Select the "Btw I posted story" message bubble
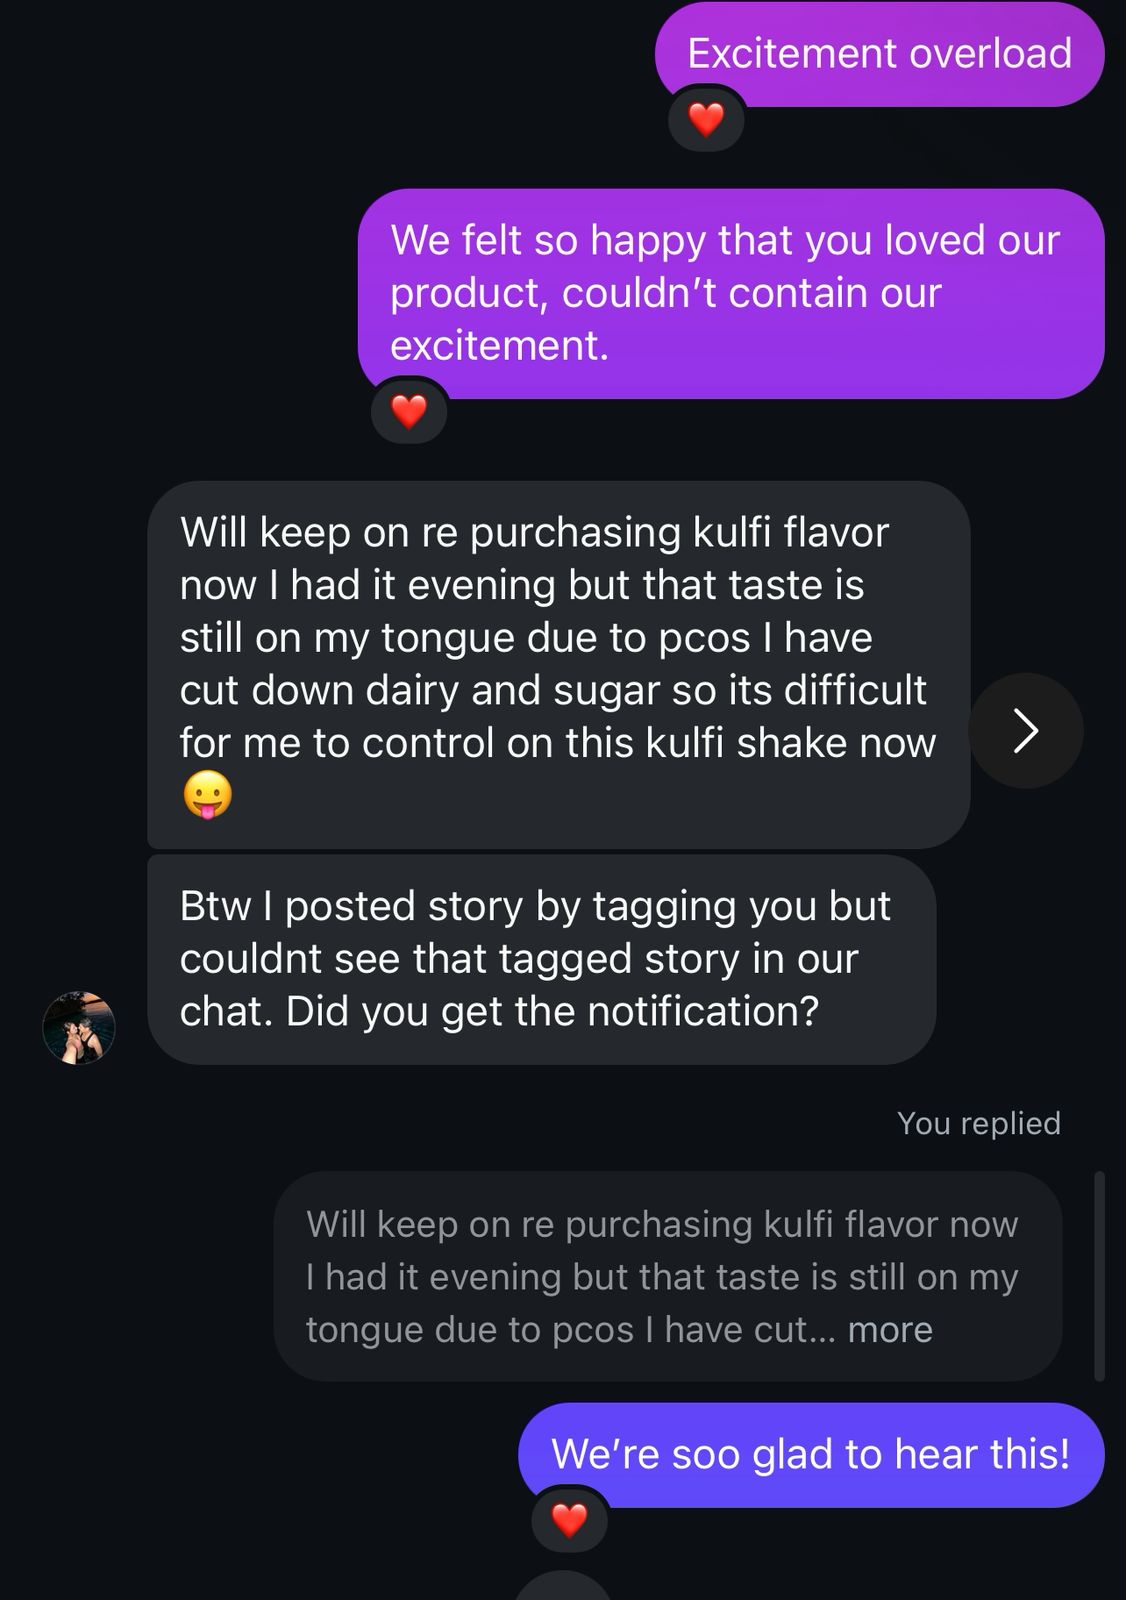Screen dimensions: 1126x1600 (x=540, y=958)
